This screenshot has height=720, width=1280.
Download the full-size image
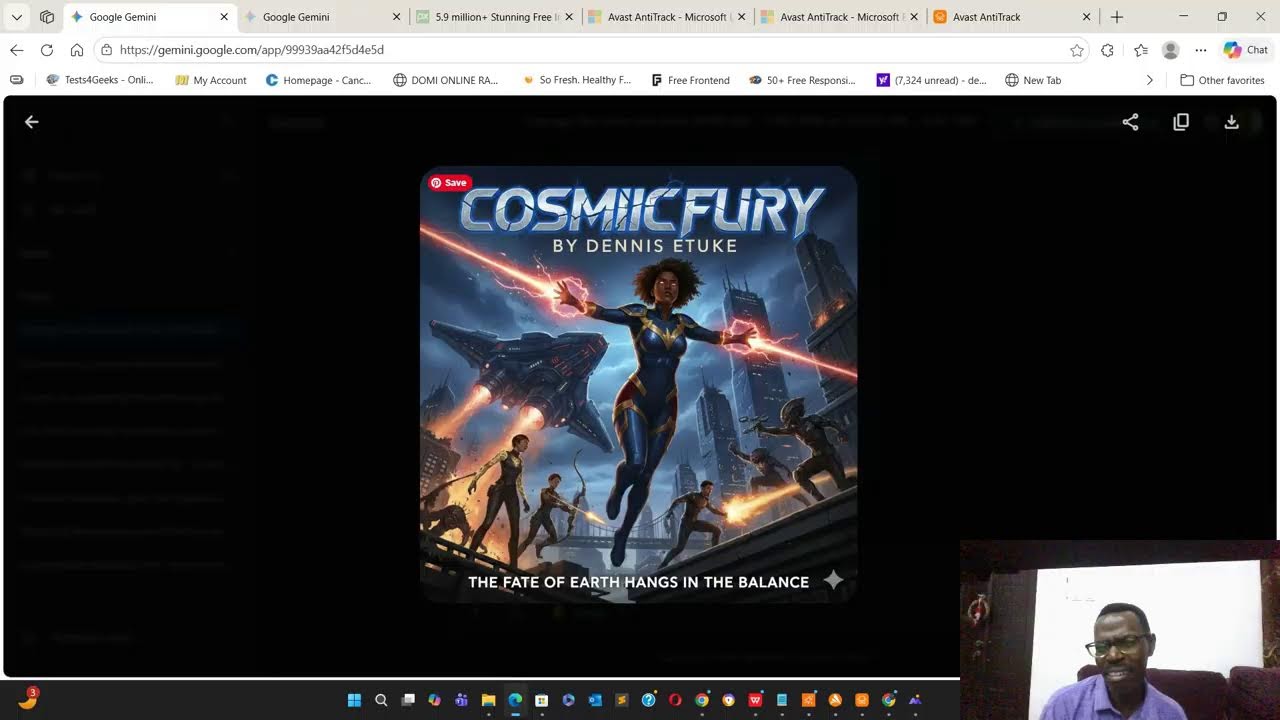point(1232,122)
